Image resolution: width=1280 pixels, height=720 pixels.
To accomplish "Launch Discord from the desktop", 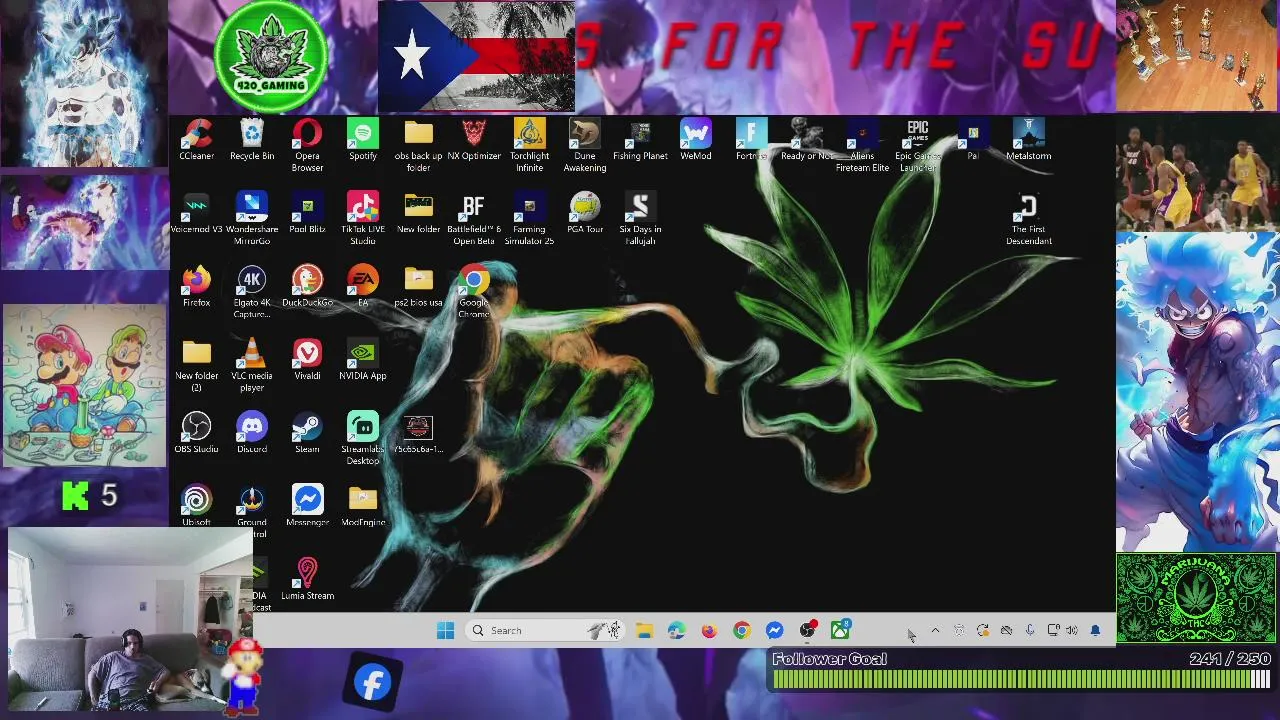I will pyautogui.click(x=252, y=432).
